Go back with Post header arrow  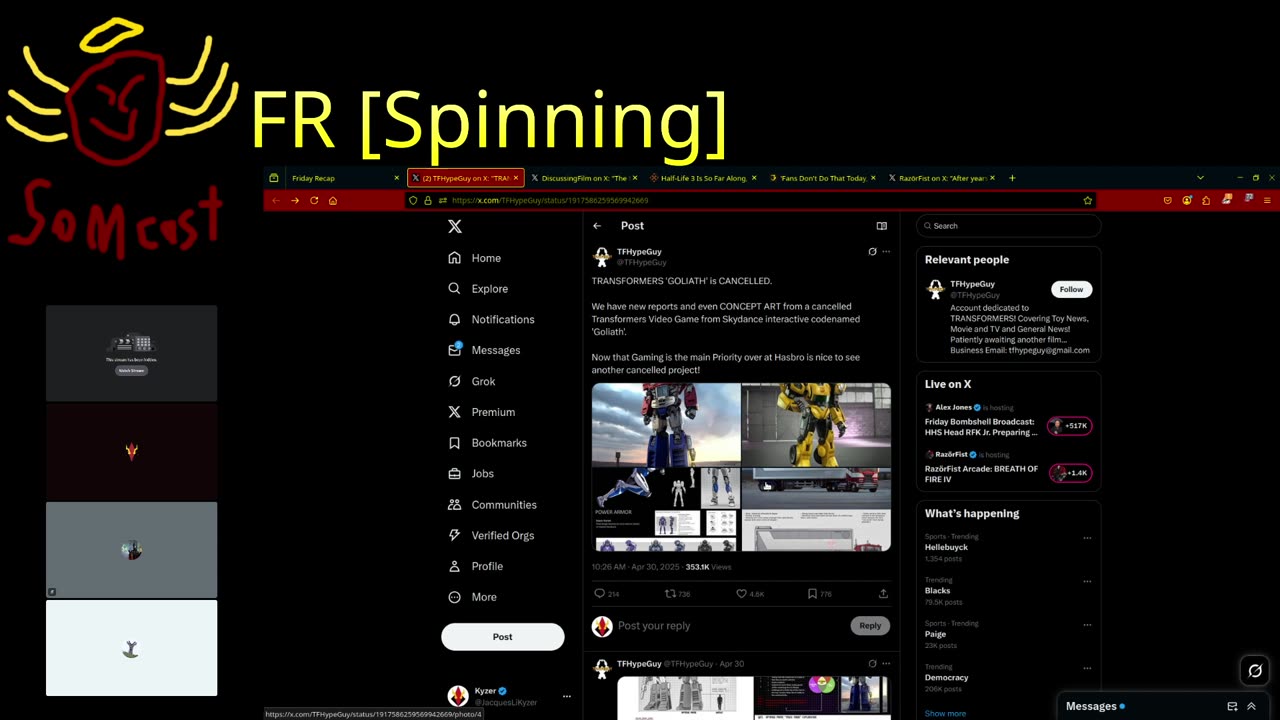597,226
